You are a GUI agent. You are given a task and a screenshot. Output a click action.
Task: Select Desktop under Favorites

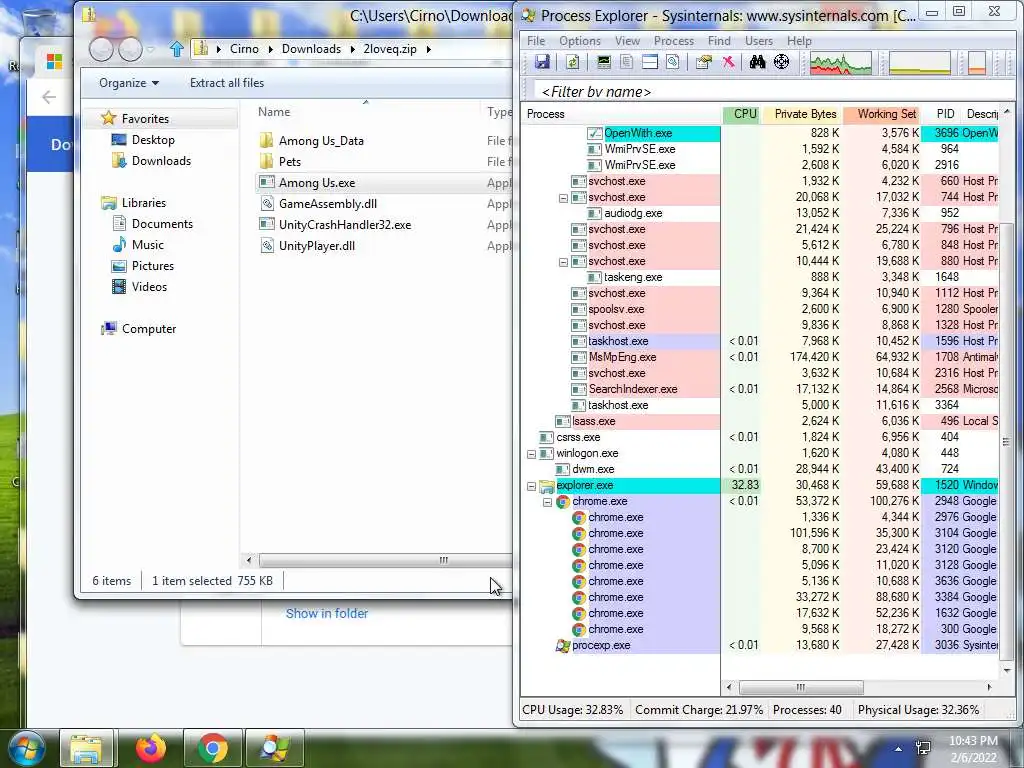point(153,140)
